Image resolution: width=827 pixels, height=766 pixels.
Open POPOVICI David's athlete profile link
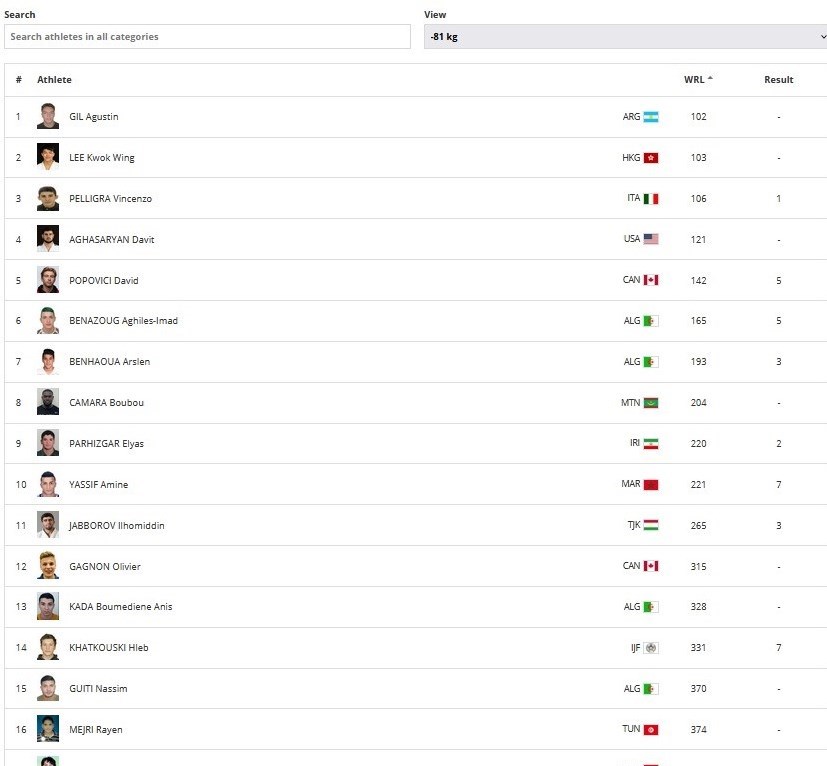tap(103, 281)
